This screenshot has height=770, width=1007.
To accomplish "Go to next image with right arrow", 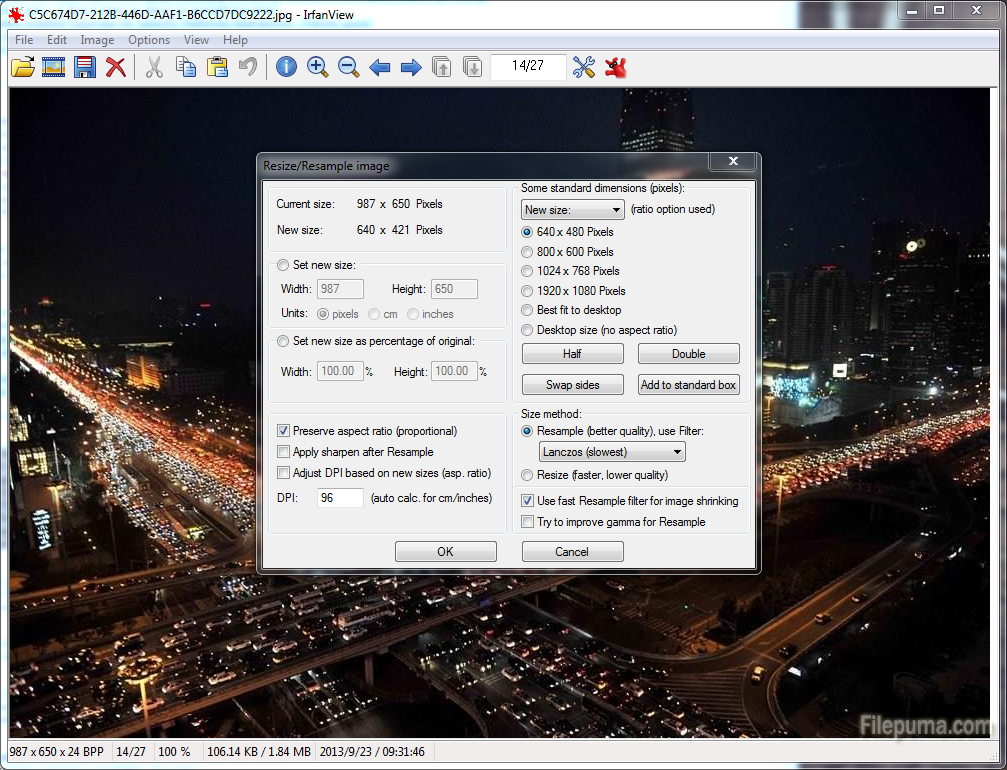I will pyautogui.click(x=410, y=67).
